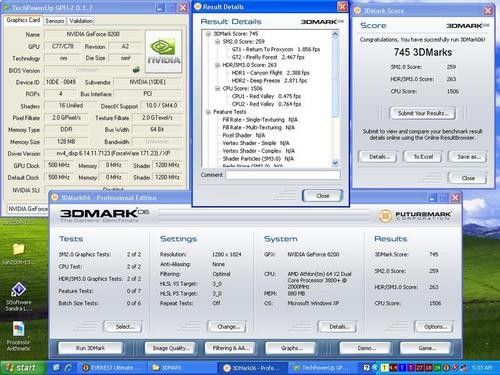
Task: Click the yellow T tray icon
Action: coord(384,368)
